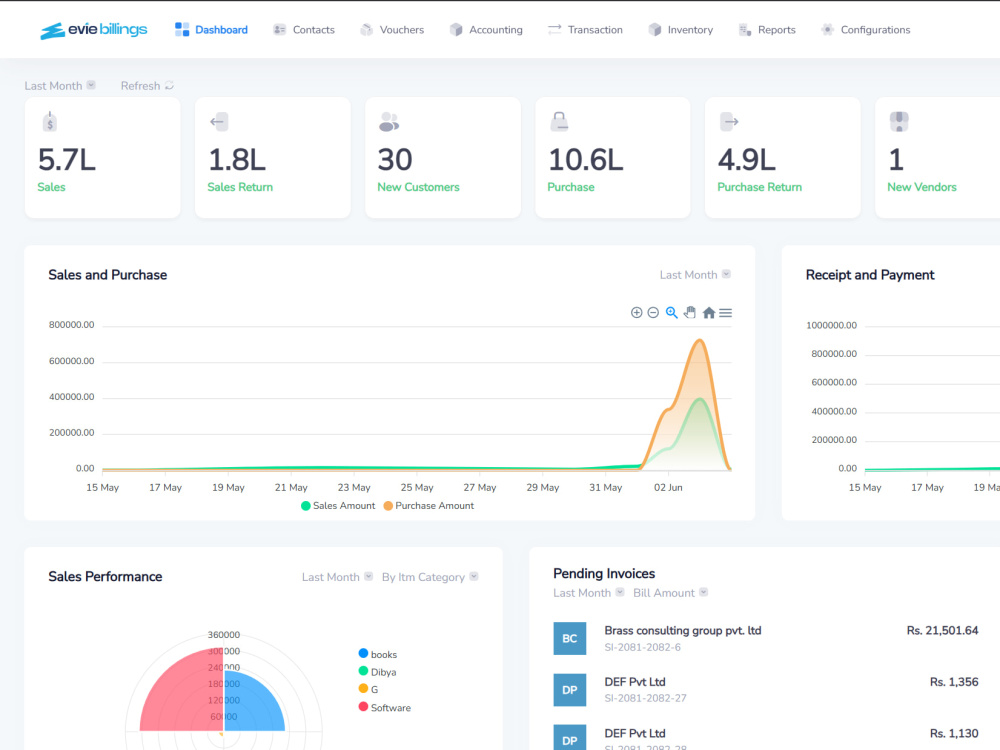Open the Purchase Return link
This screenshot has width=1000, height=750.
(x=760, y=187)
